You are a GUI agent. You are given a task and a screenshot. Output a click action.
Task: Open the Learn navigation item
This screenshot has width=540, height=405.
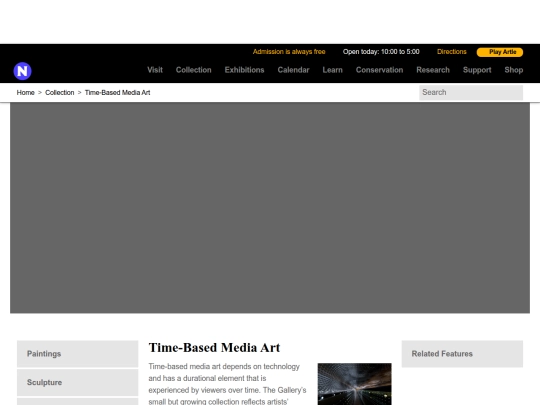[x=333, y=70]
